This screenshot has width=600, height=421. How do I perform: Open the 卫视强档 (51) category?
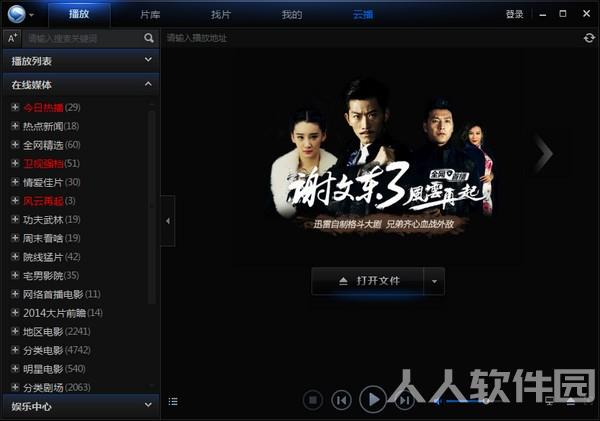tap(51, 163)
